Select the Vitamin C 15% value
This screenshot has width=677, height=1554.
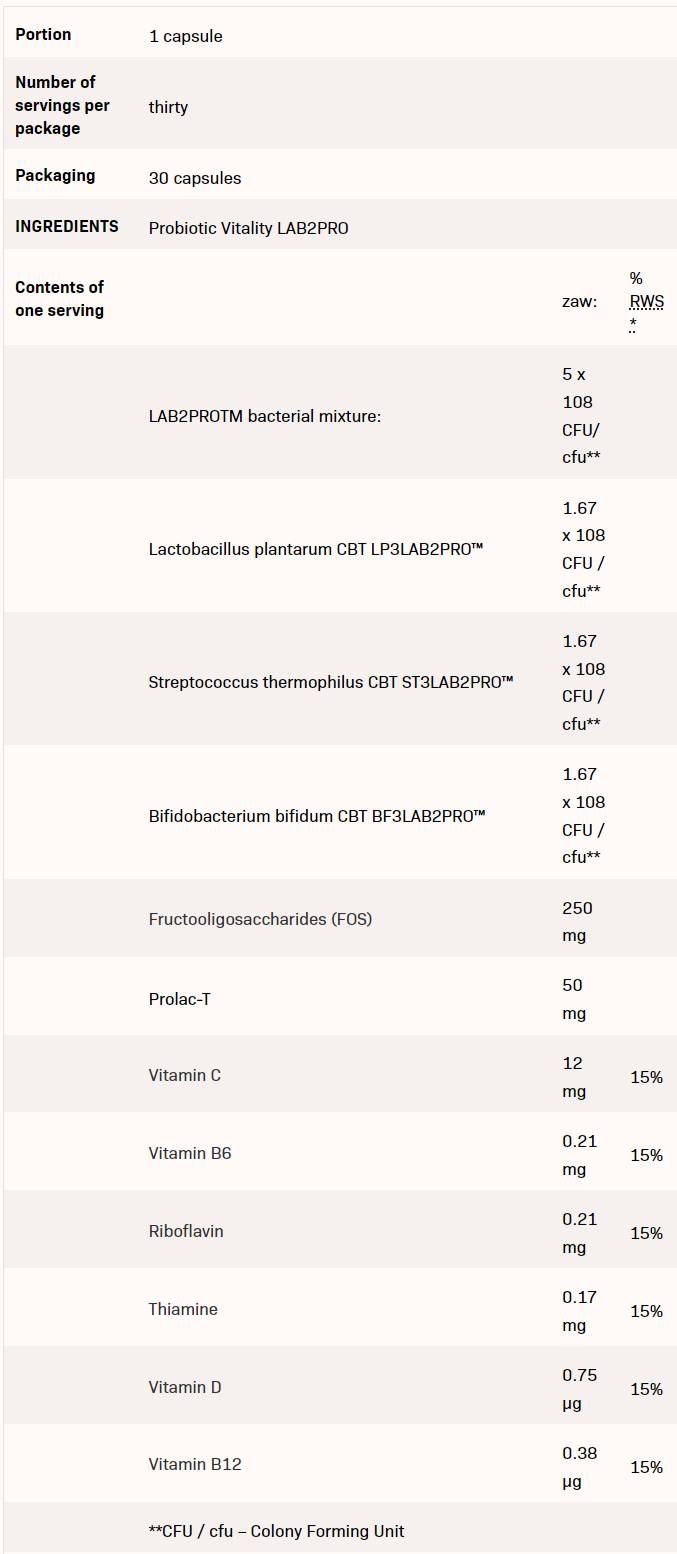(x=647, y=1077)
